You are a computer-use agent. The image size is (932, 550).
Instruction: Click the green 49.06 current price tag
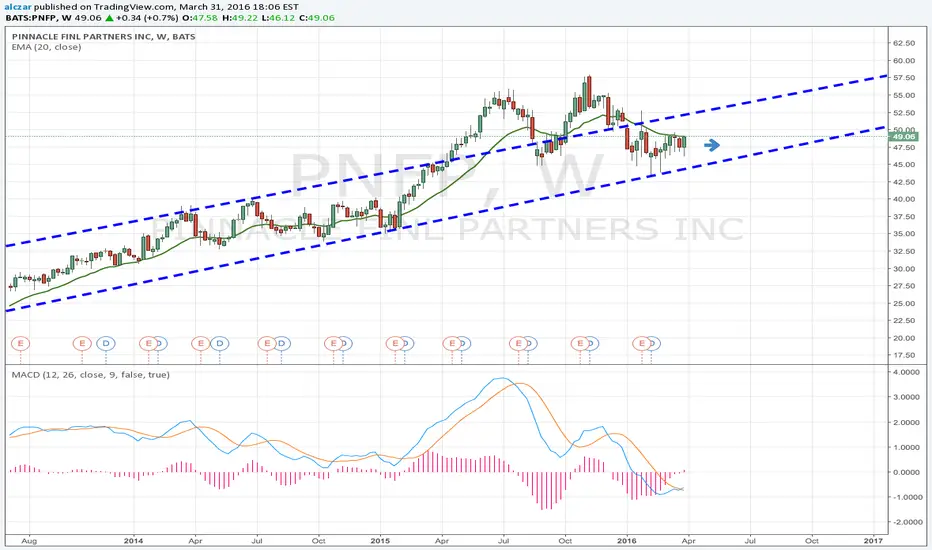903,136
